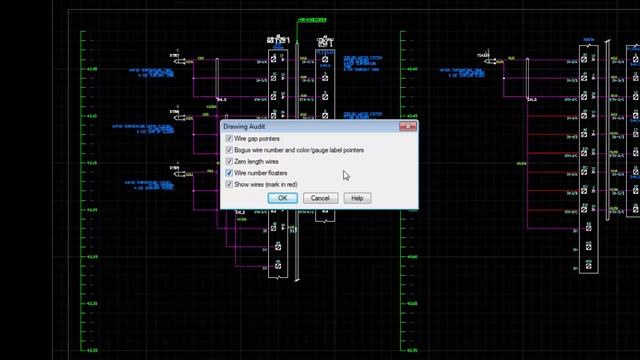Toggle Bogus wire number and color/gauge label pointers

[x=229, y=150]
